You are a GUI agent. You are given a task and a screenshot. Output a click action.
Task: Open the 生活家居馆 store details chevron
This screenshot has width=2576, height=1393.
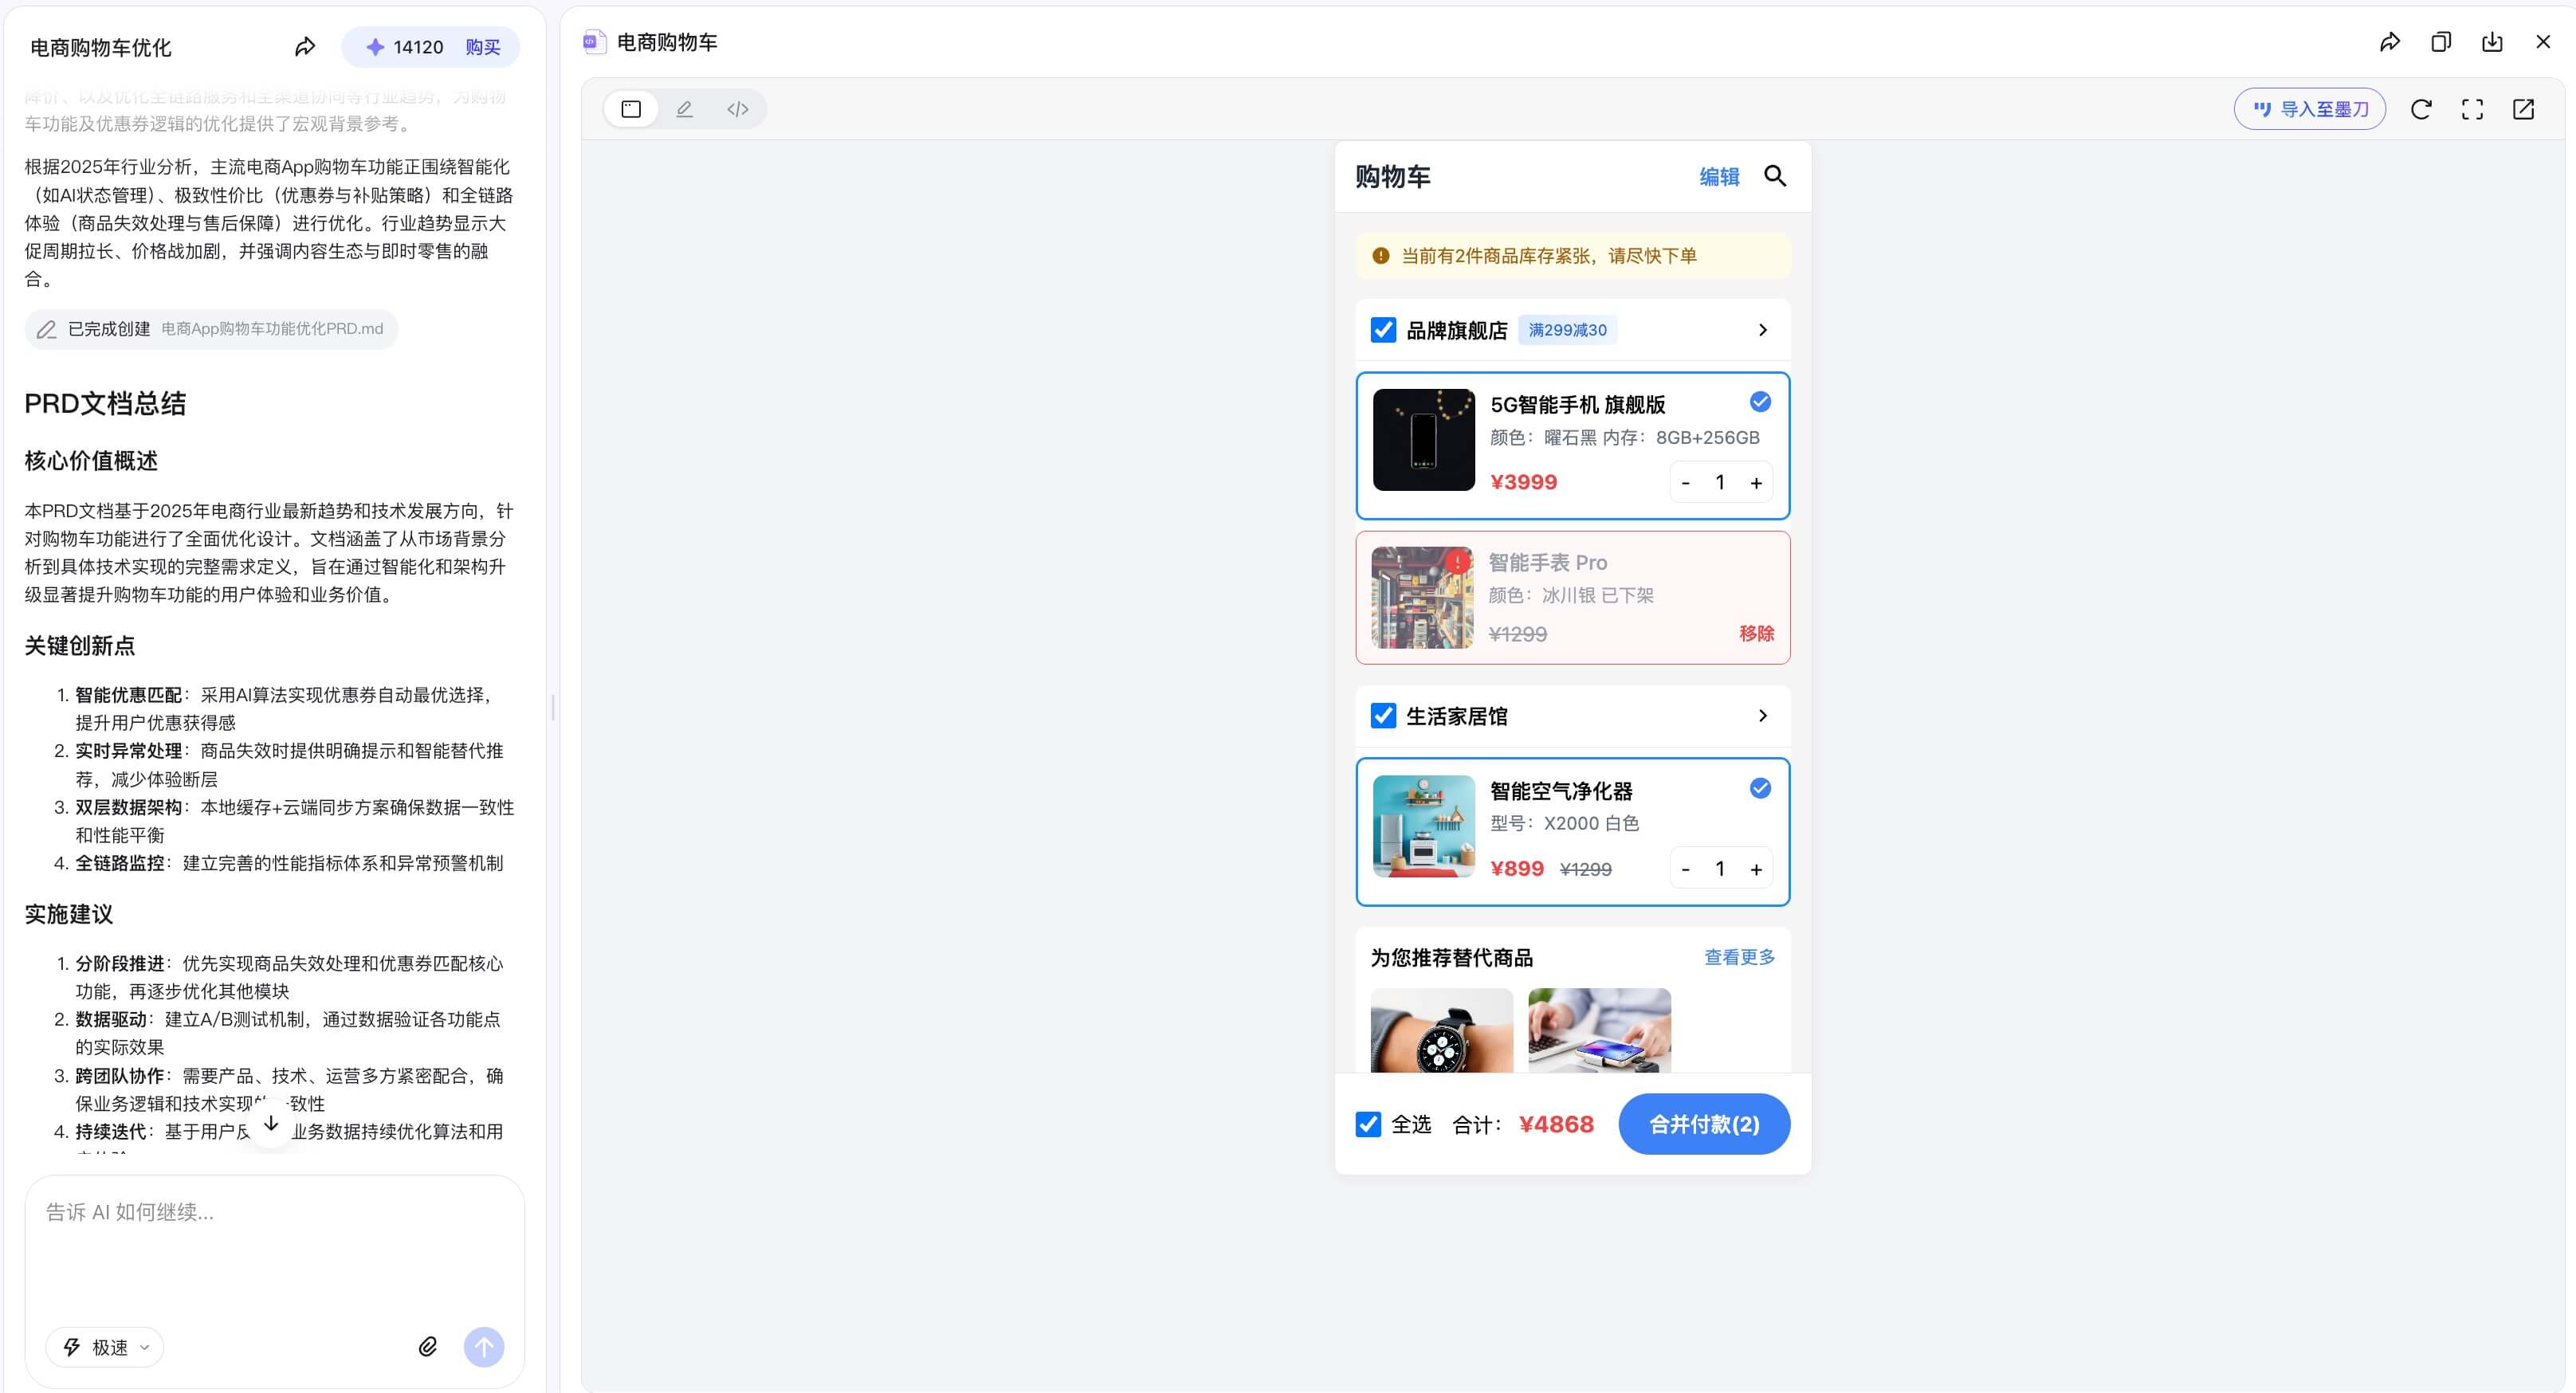coord(1763,715)
